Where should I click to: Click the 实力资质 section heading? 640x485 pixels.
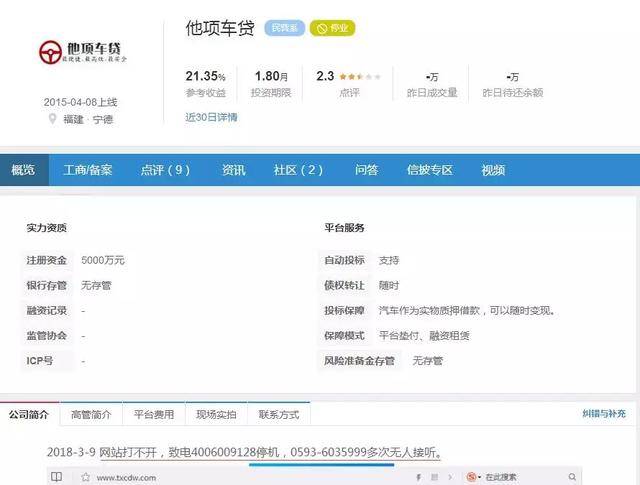tap(47, 228)
